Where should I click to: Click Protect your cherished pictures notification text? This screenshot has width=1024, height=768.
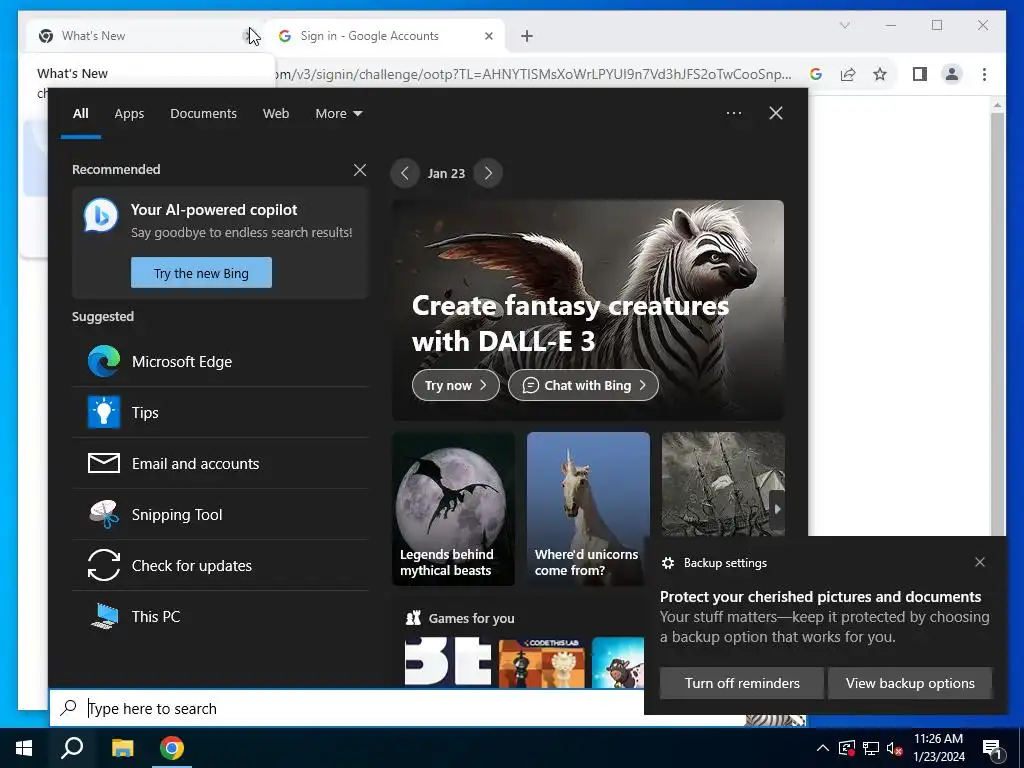tap(820, 597)
